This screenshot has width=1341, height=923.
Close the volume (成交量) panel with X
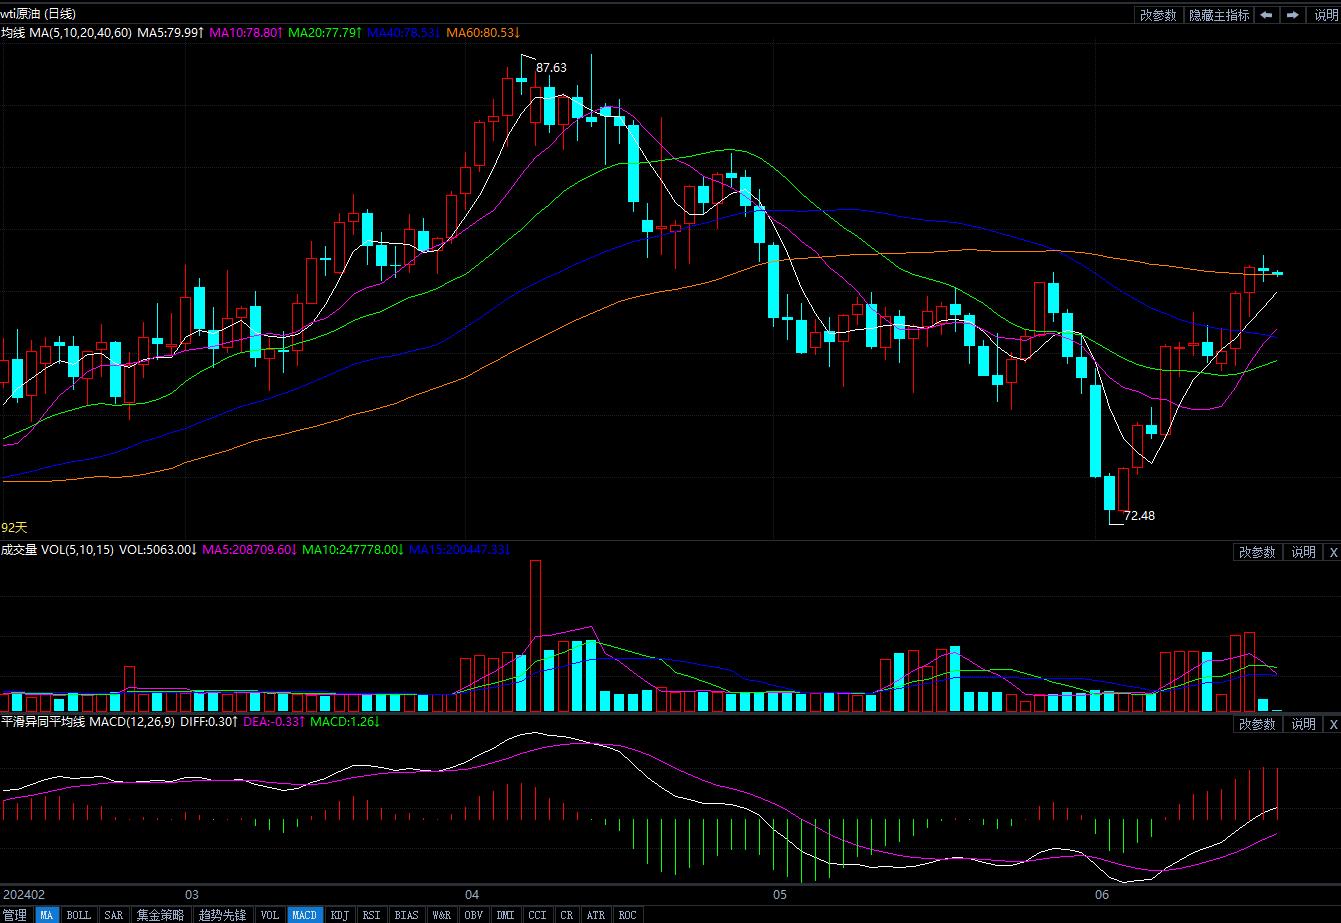point(1332,552)
